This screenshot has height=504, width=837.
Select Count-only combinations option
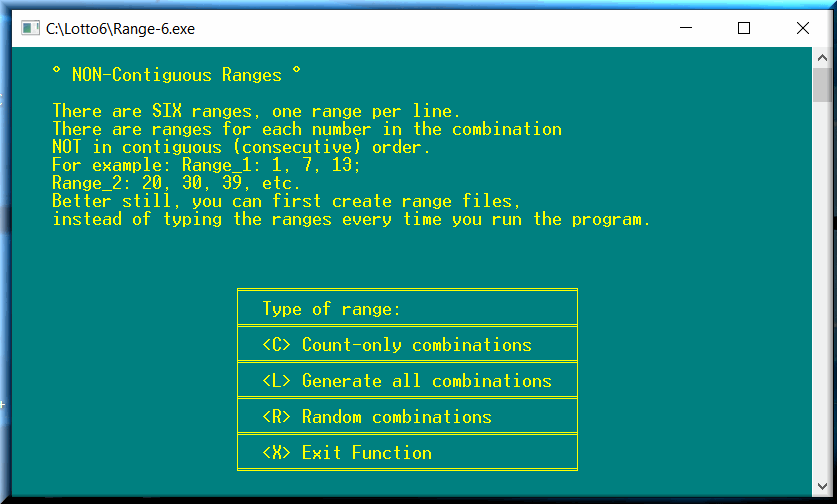coord(407,344)
